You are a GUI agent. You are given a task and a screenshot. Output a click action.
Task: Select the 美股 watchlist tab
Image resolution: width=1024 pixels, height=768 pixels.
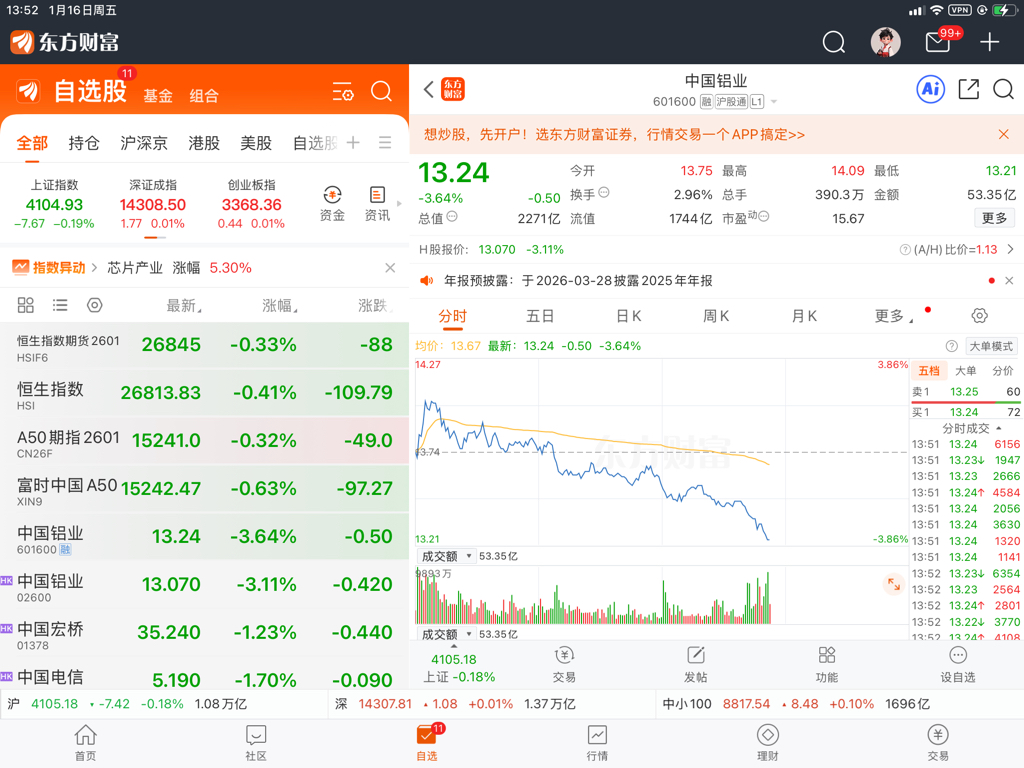click(x=256, y=143)
